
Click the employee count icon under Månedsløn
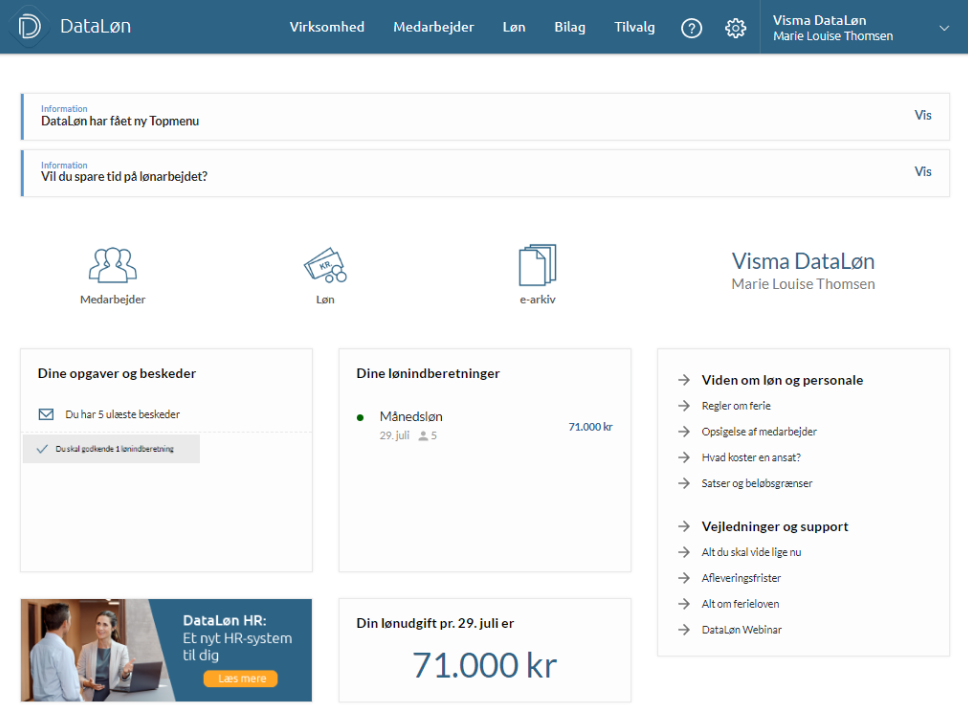point(424,436)
